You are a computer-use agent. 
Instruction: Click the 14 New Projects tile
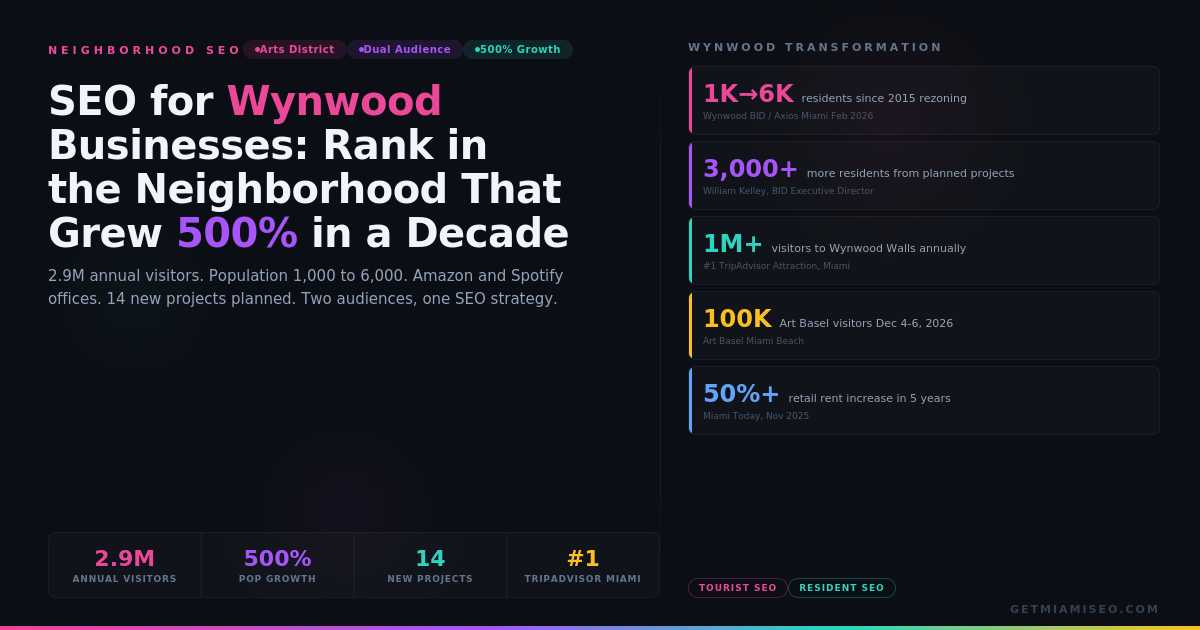tap(430, 565)
